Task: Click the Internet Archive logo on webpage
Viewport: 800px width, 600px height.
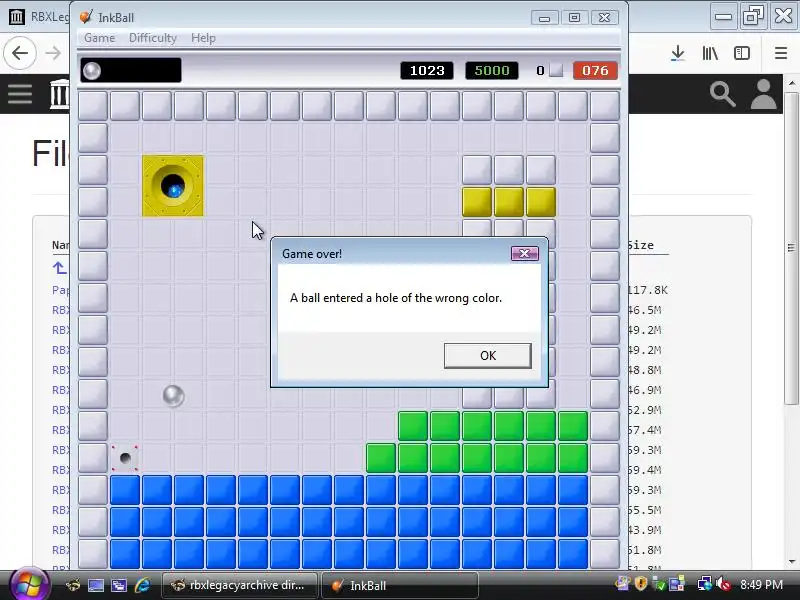Action: (x=60, y=94)
